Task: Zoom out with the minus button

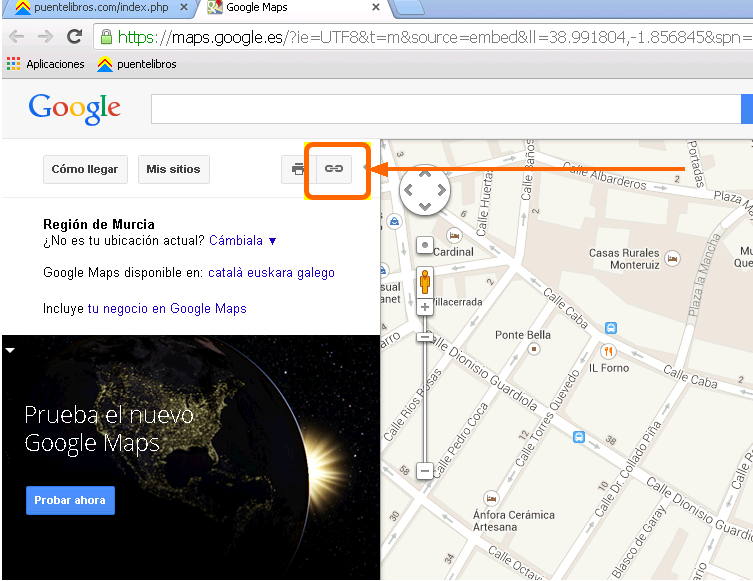Action: coord(425,471)
